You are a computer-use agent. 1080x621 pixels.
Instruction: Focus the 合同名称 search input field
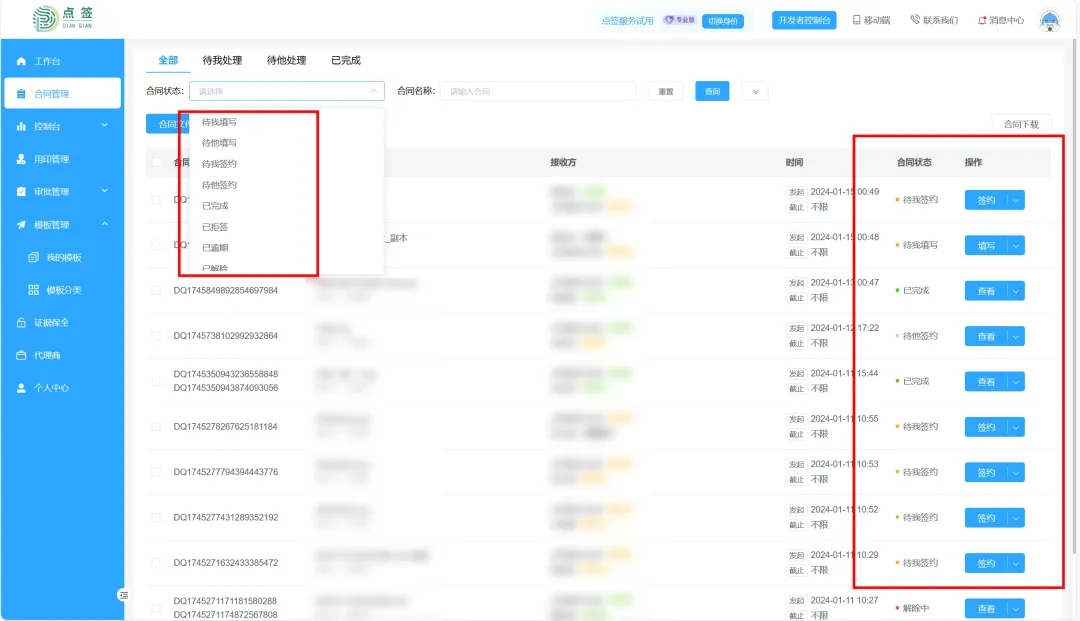click(538, 91)
